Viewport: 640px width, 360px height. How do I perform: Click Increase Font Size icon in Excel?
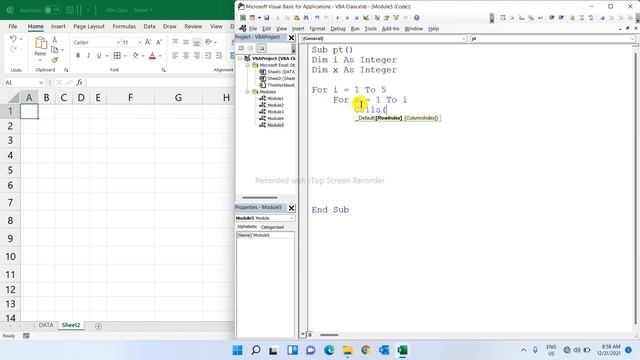coord(148,42)
